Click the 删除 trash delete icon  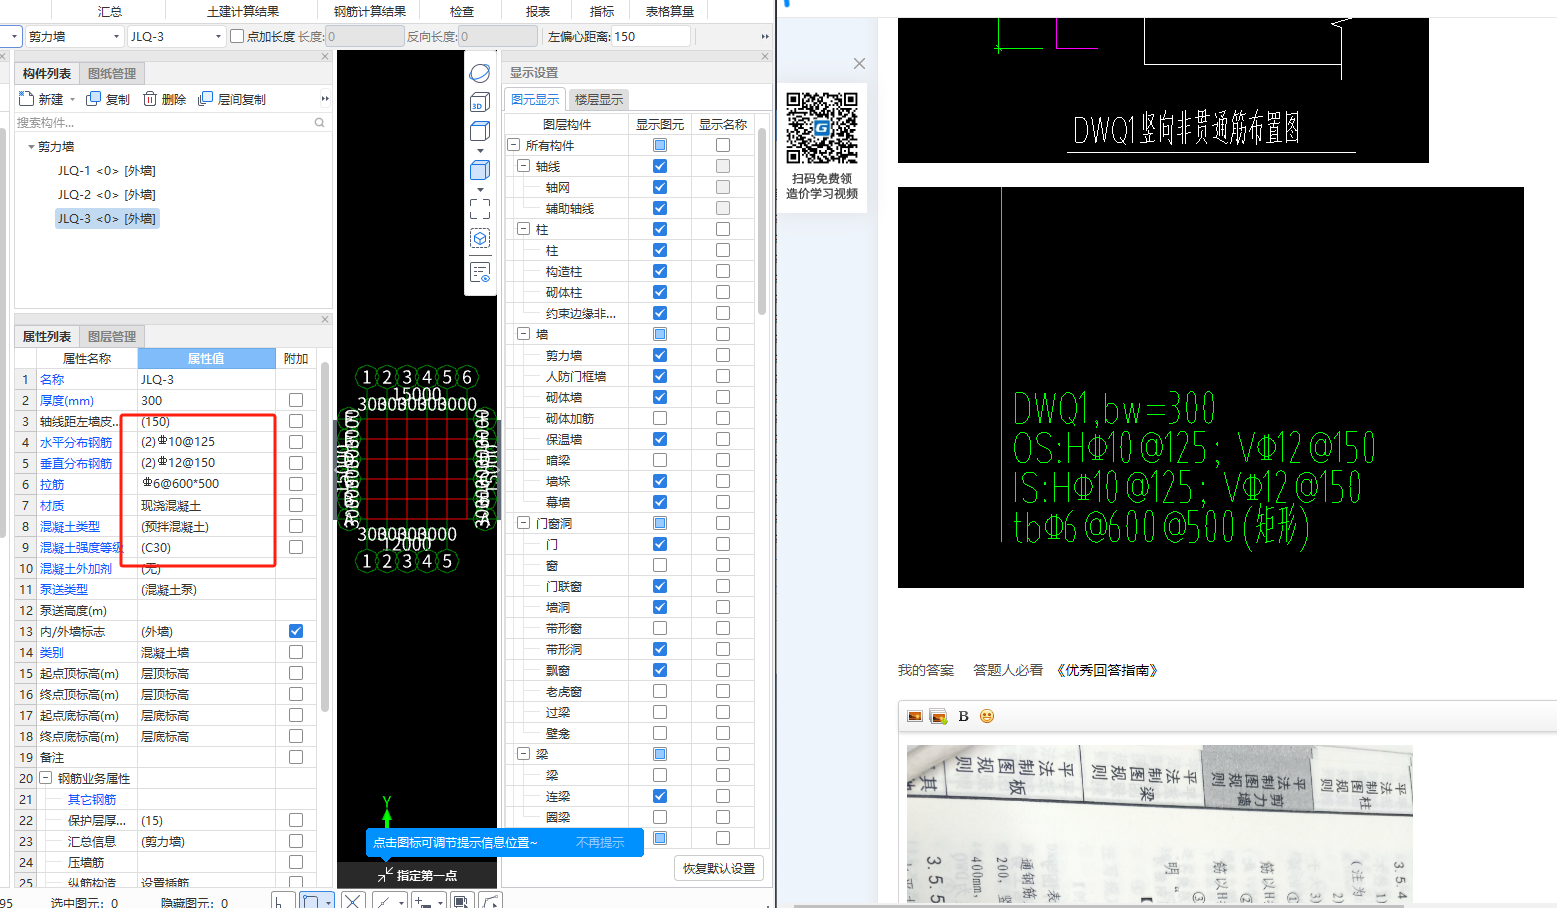pos(150,98)
